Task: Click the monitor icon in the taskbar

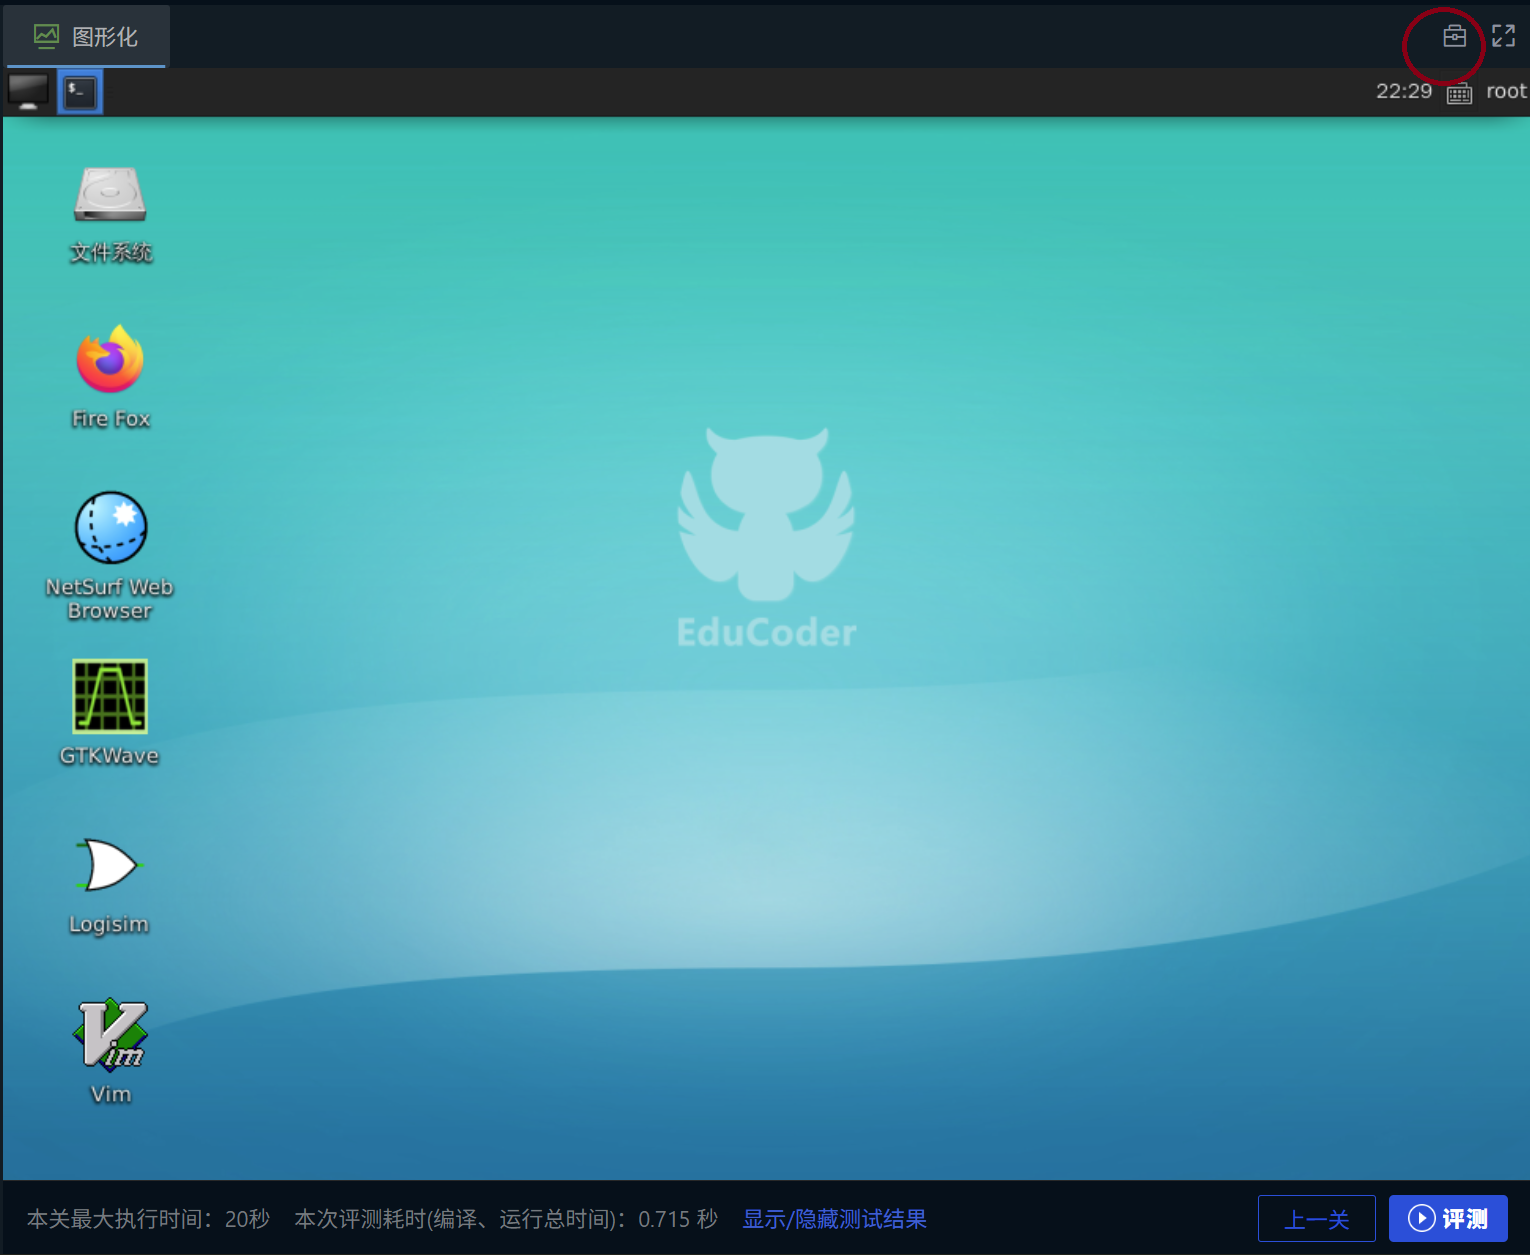Action: click(28, 92)
